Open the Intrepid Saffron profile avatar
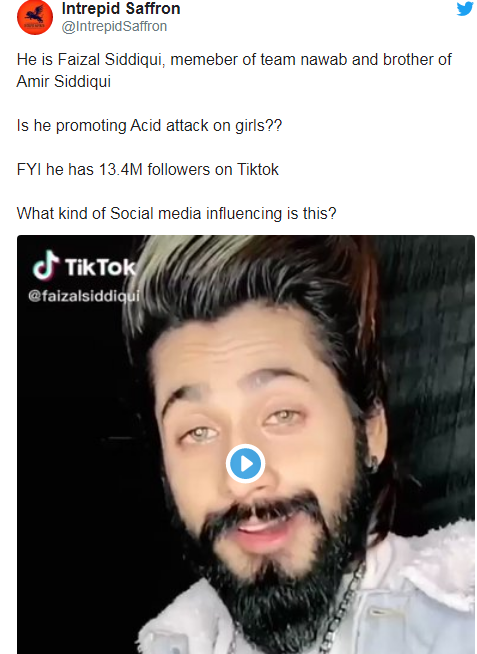Viewport: 477px width, 654px height. [x=35, y=17]
